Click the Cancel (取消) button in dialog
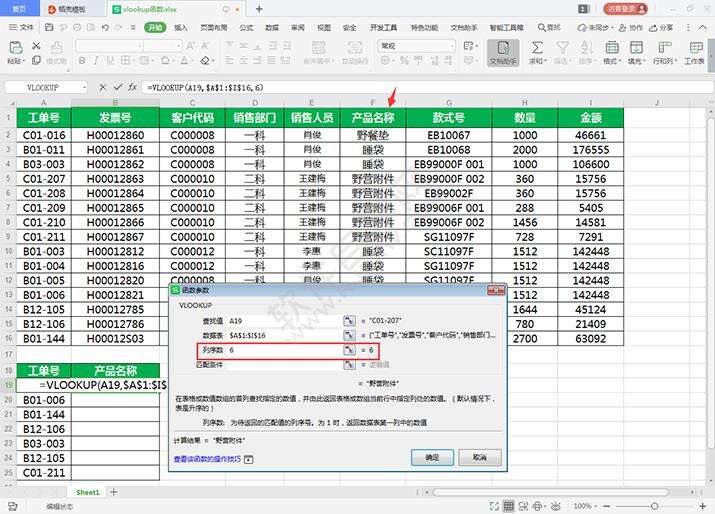The height and width of the screenshot is (514, 715). (480, 457)
